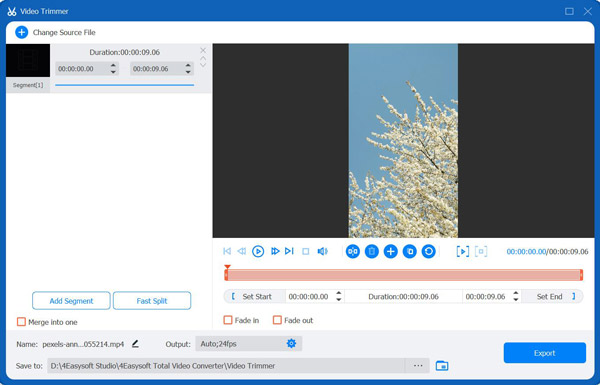Screen dimensions: 600x385
Task: Click the left trim handle of the timeline
Action: pos(226,275)
